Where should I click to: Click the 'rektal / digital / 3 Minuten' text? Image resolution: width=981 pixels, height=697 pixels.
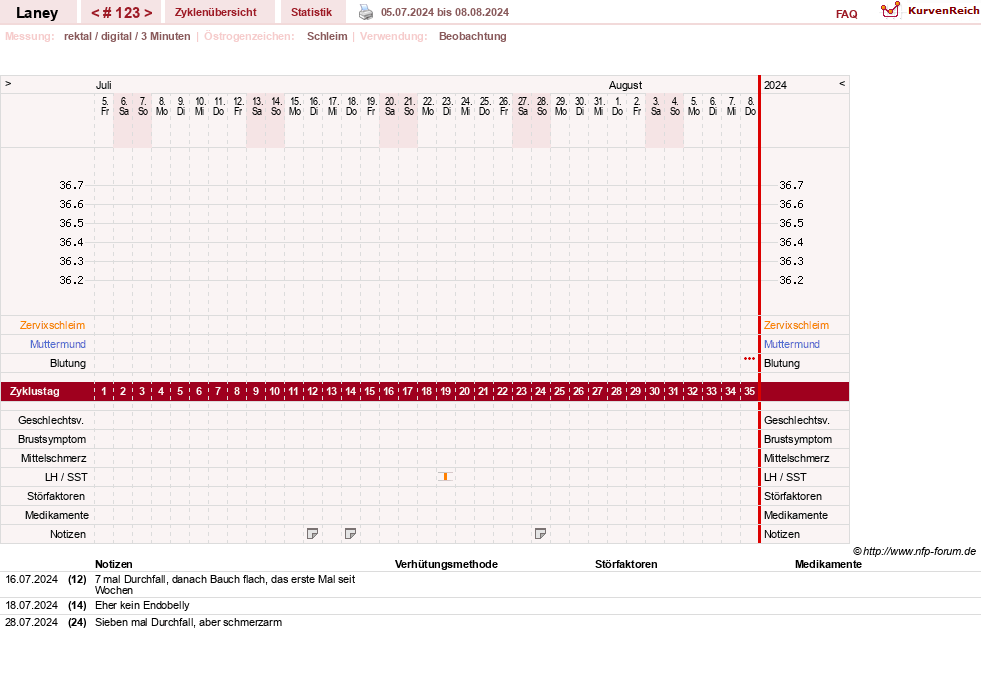127,36
